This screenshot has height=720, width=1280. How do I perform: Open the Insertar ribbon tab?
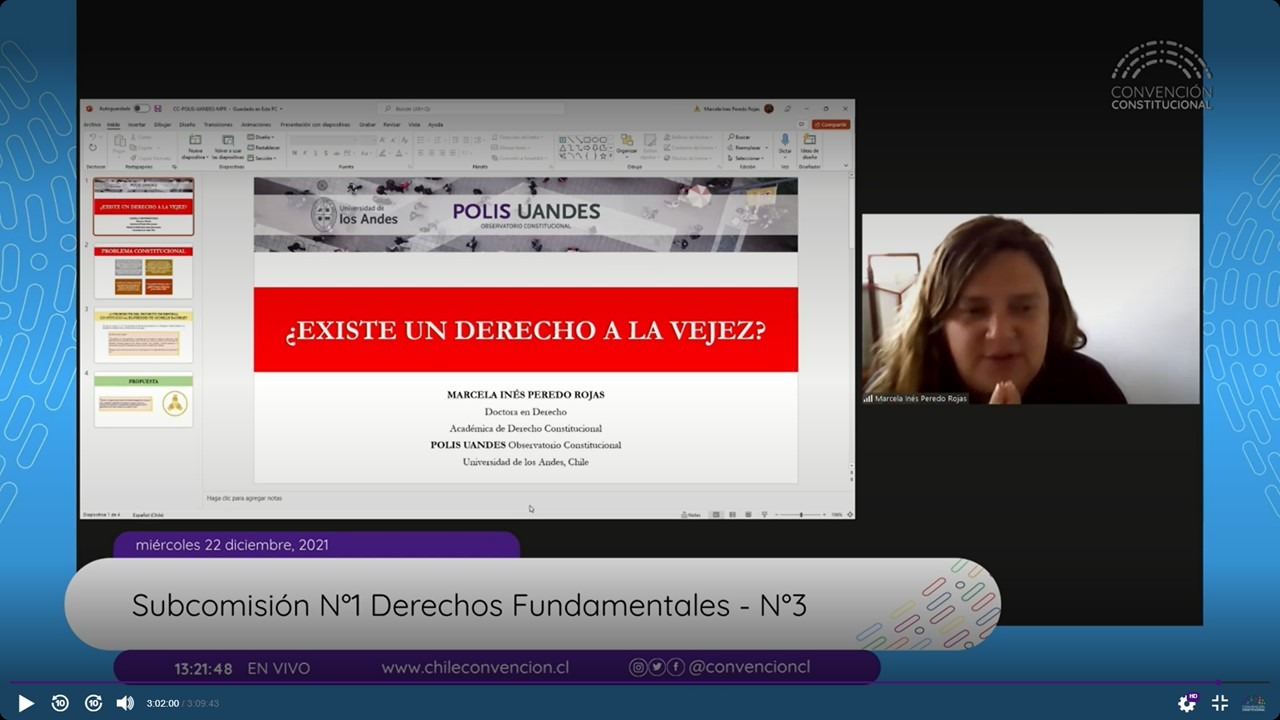137,125
